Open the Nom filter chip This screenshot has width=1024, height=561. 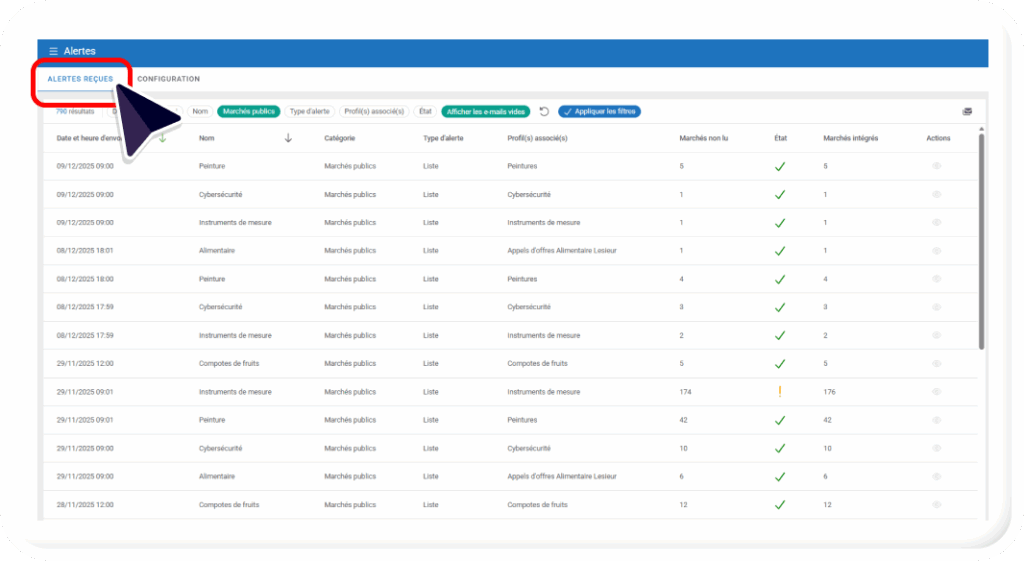[x=200, y=112]
